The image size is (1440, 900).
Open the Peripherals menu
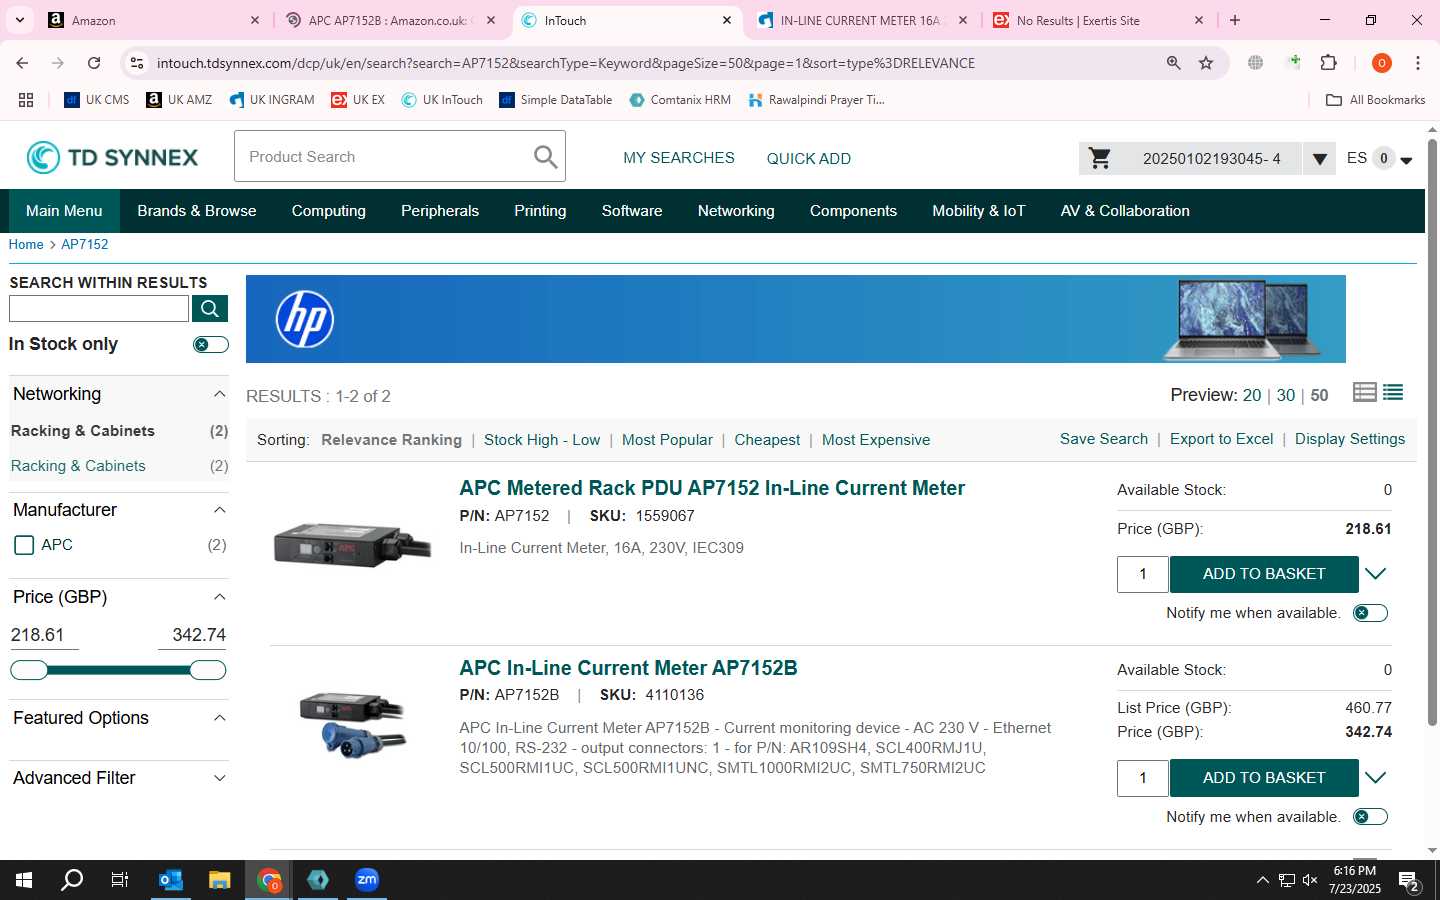(440, 211)
